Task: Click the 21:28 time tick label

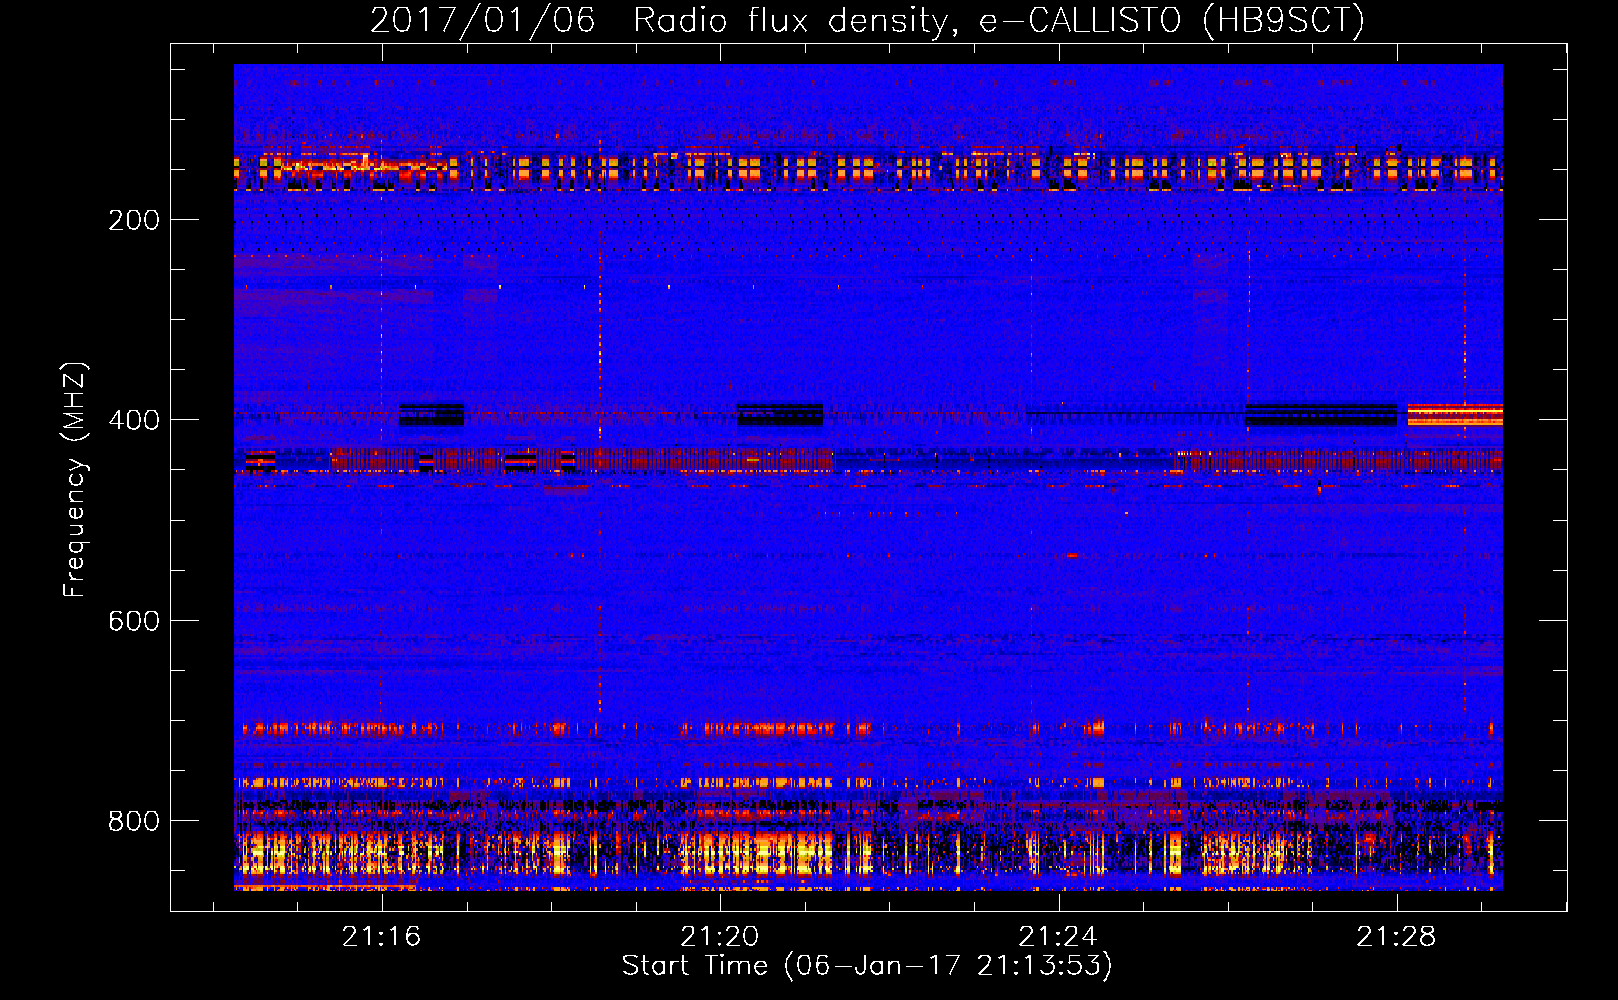Action: (x=1395, y=937)
